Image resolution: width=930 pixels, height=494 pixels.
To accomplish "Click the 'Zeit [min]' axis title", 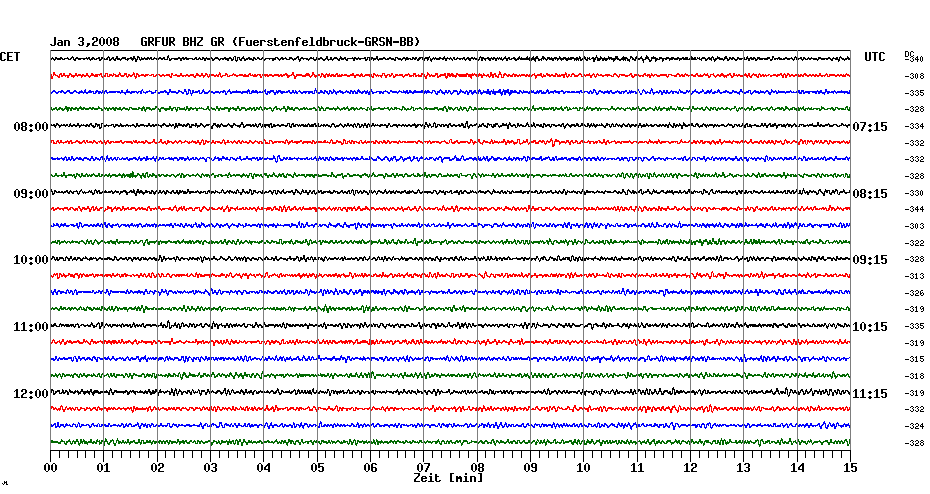I will coord(448,478).
